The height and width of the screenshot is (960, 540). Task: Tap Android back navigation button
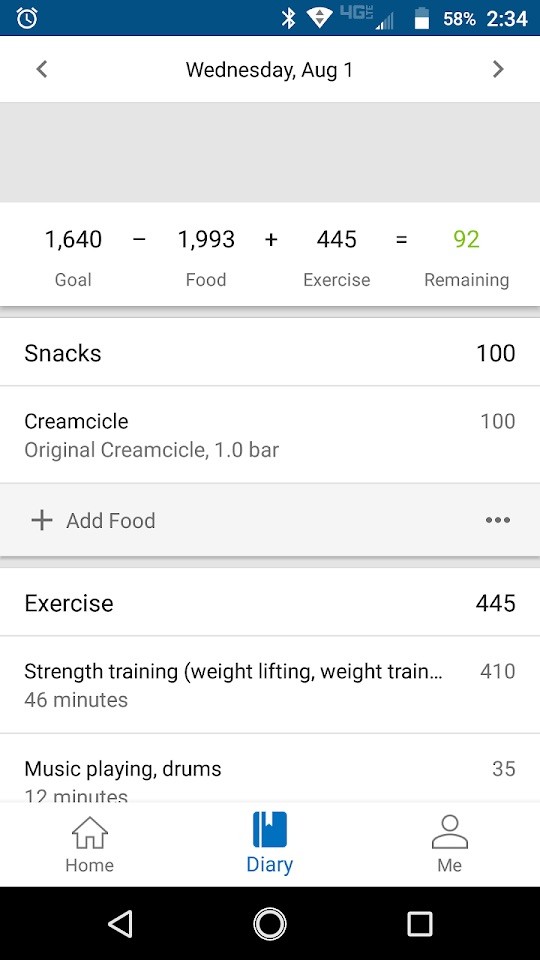(120, 923)
